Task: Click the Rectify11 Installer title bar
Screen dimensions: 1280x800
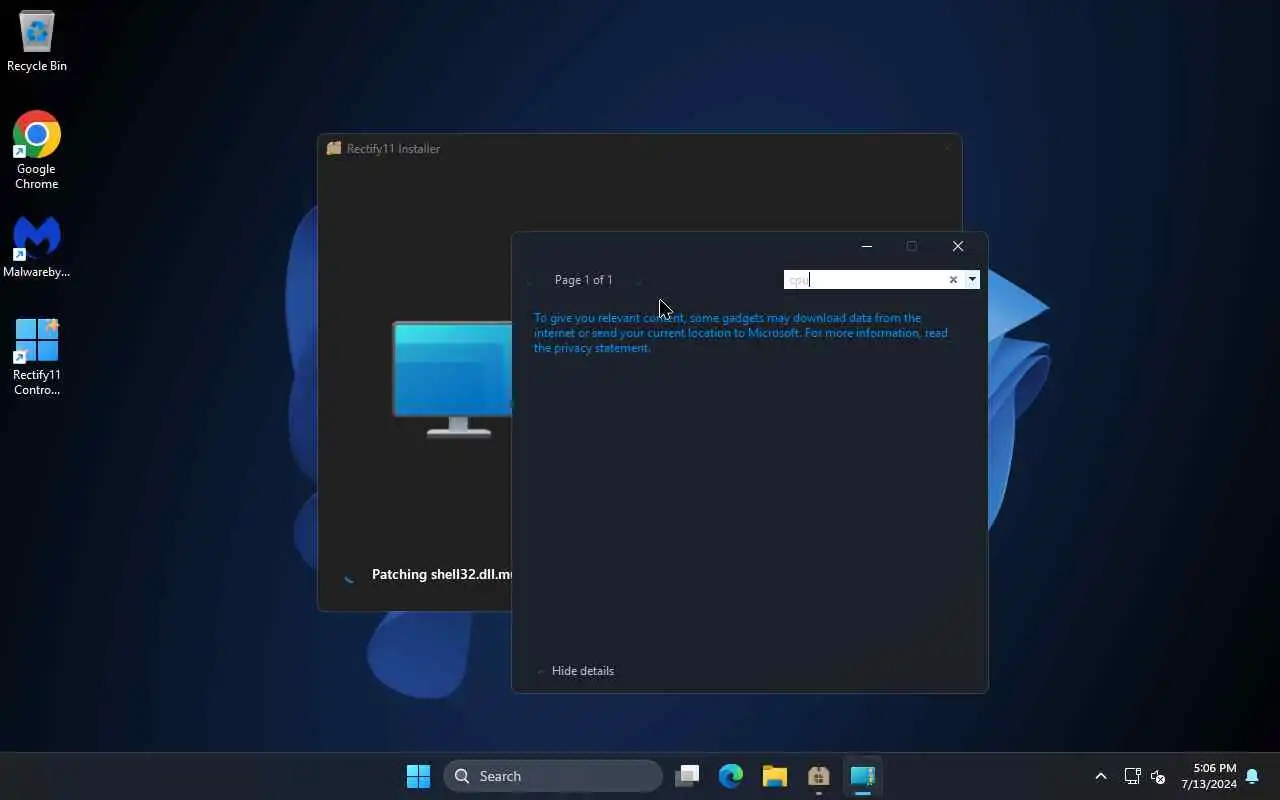Action: [640, 148]
